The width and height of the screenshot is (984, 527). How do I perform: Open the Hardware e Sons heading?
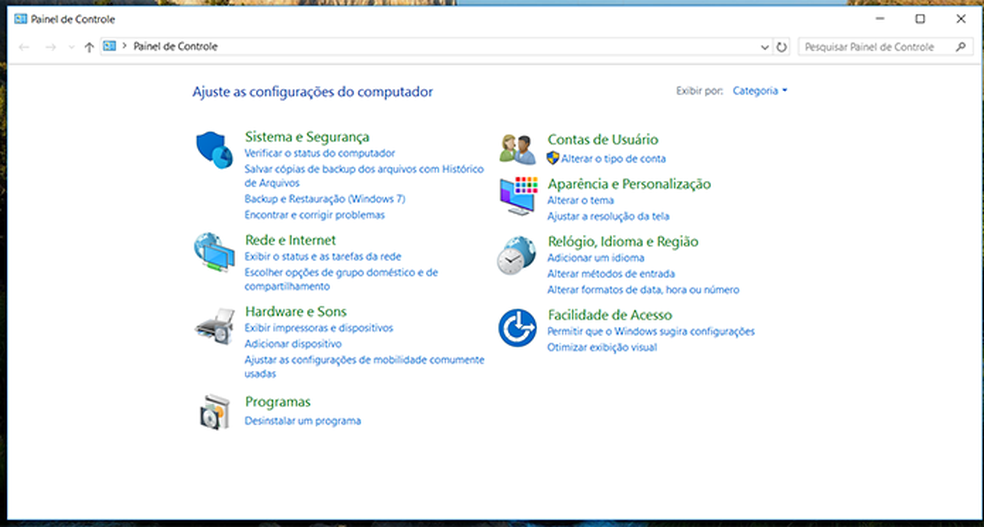pyautogui.click(x=296, y=311)
